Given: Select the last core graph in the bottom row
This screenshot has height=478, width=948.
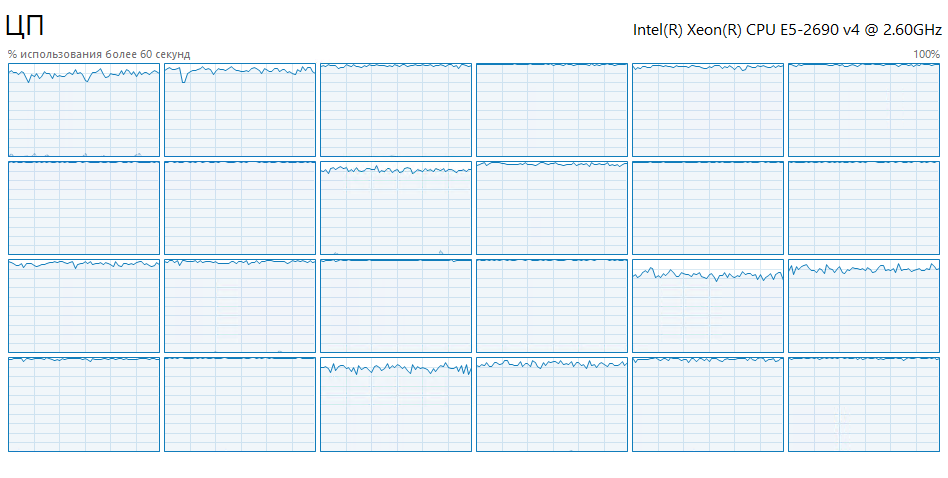Looking at the screenshot, I should click(864, 404).
